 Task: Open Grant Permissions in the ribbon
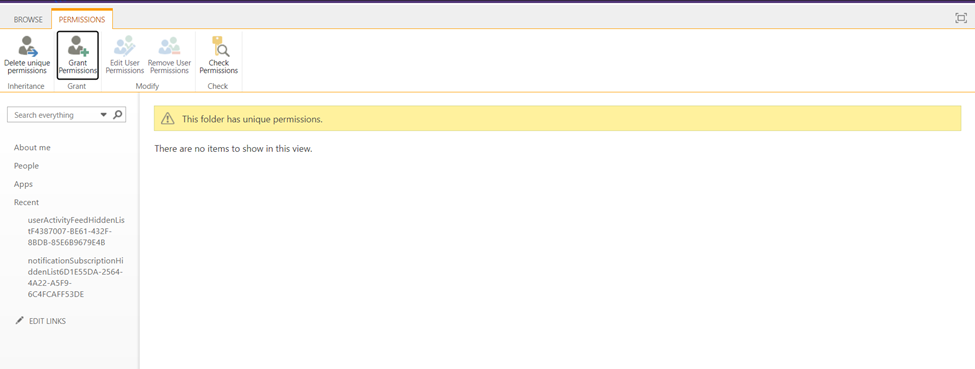pyautogui.click(x=78, y=55)
